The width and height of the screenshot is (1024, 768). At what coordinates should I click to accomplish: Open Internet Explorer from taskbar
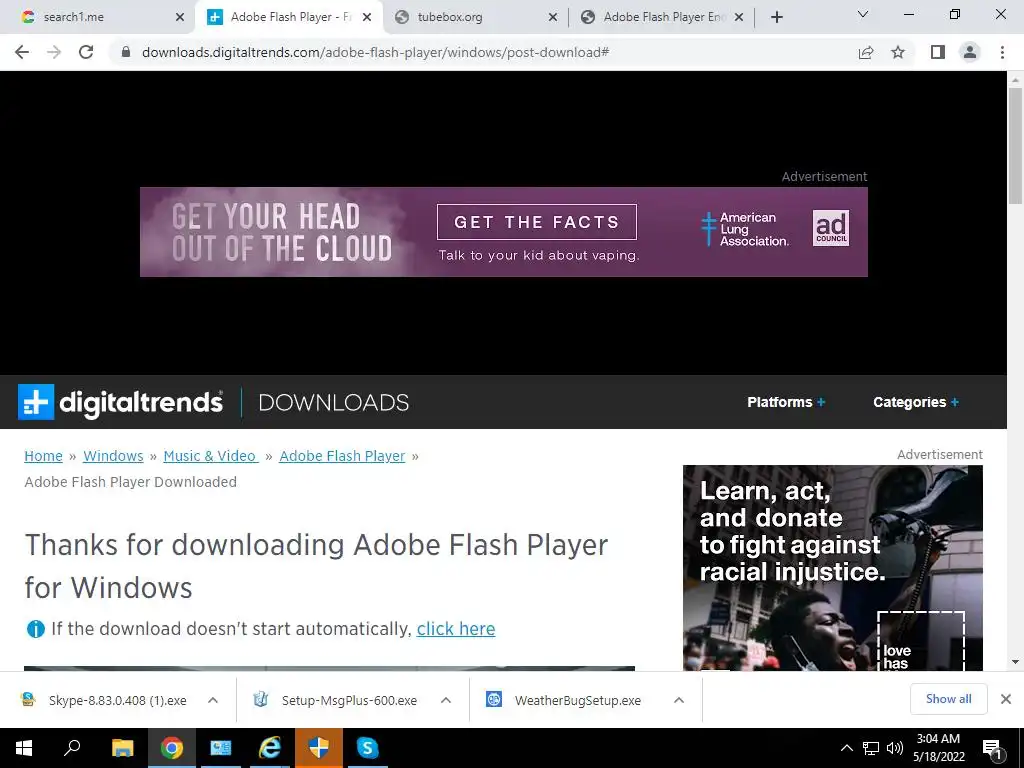tap(269, 748)
